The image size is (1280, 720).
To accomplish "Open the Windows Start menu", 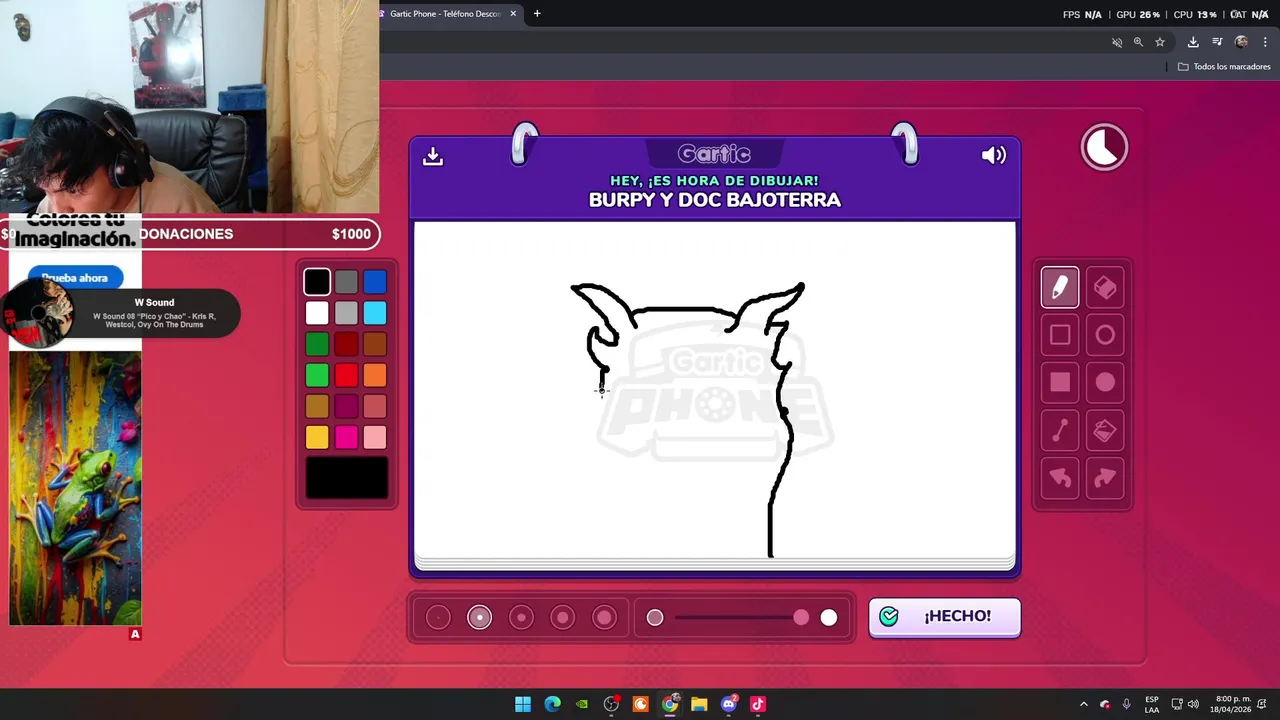I will [x=523, y=704].
